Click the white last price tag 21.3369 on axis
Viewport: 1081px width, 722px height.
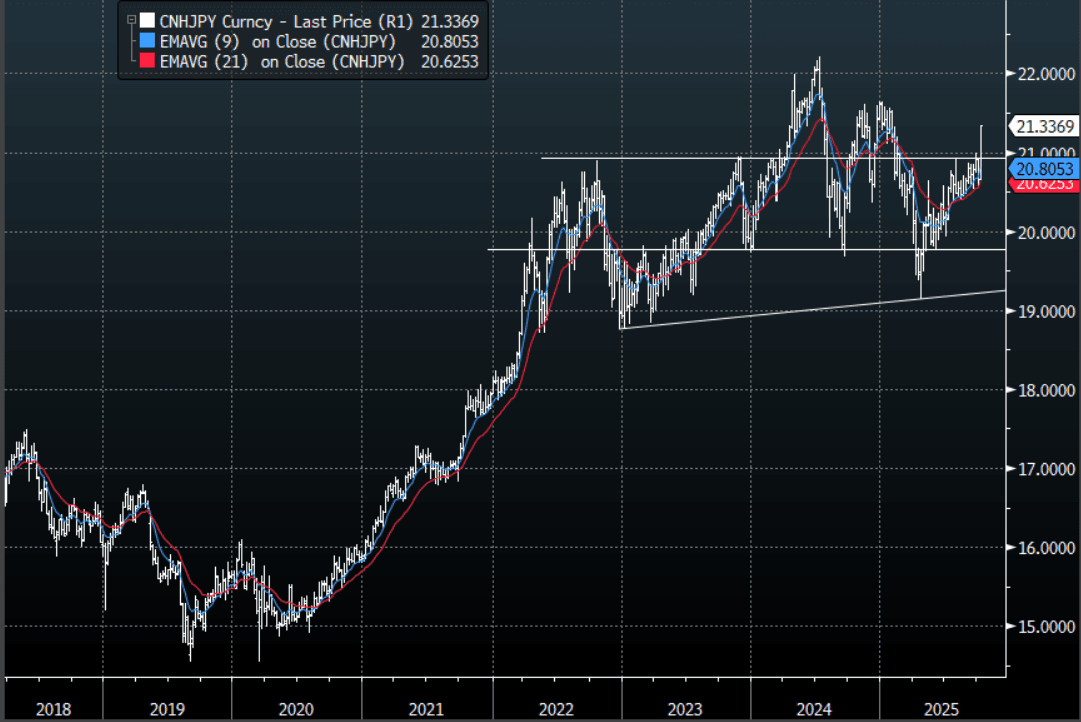[x=1044, y=126]
